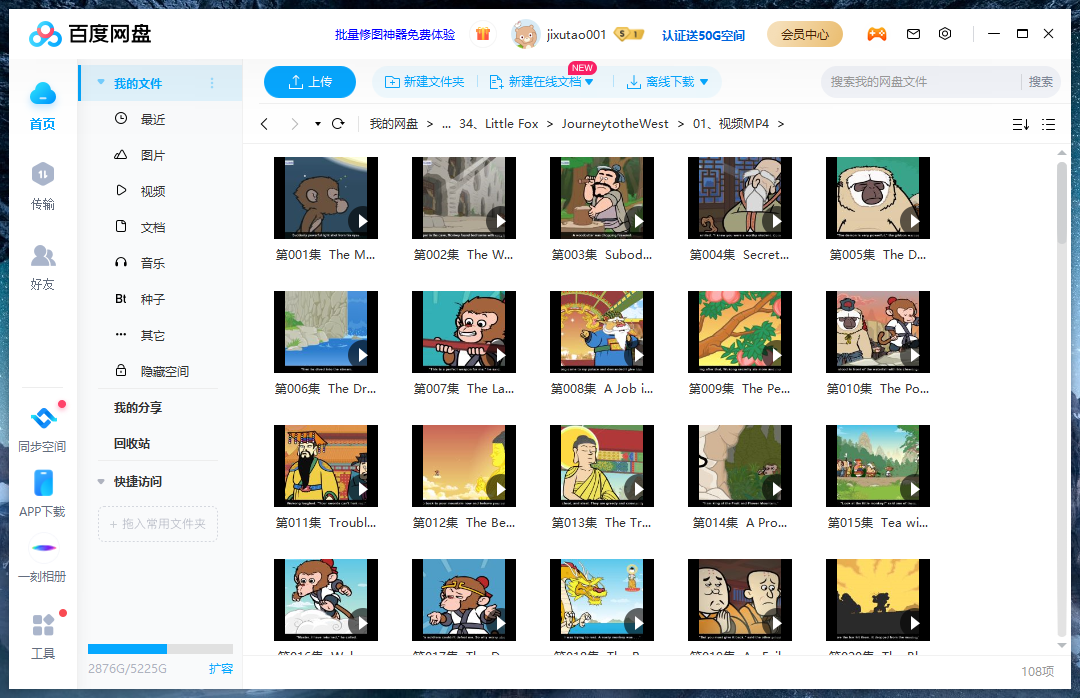This screenshot has width=1080, height=698.
Task: Click the 扩容 expand storage link
Action: tap(221, 669)
